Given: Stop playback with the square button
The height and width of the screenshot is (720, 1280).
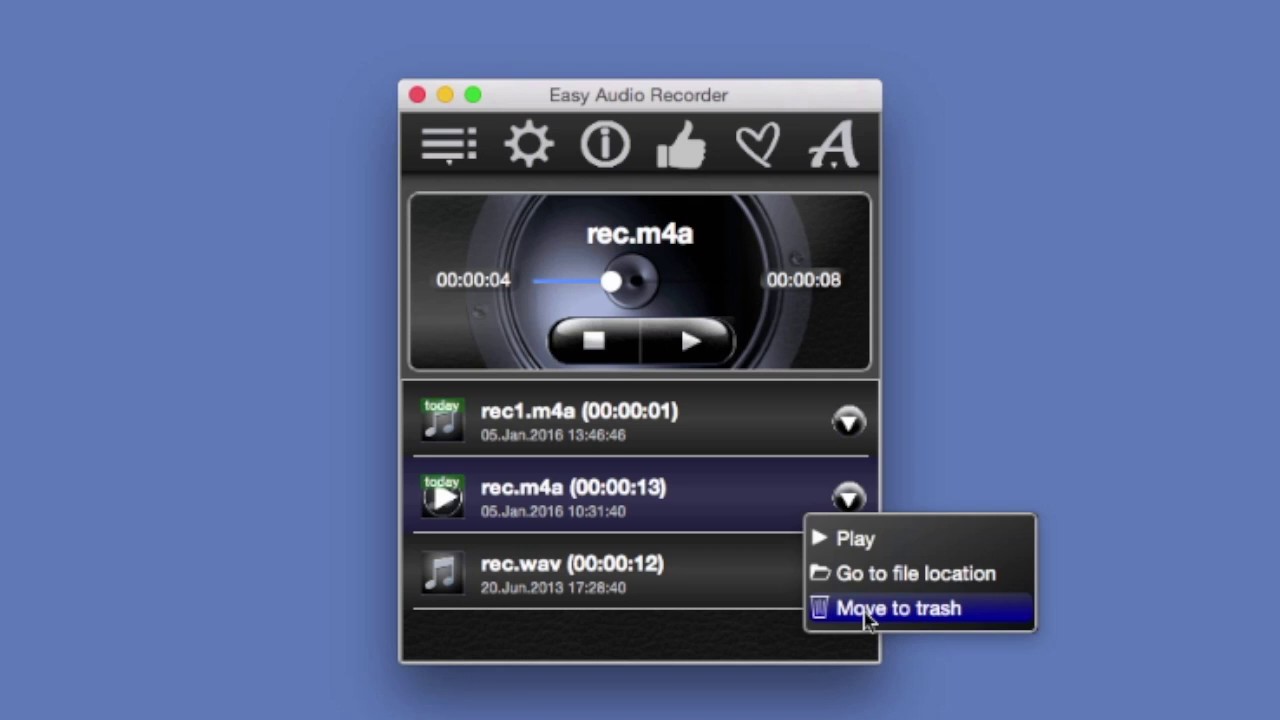Looking at the screenshot, I should (594, 341).
